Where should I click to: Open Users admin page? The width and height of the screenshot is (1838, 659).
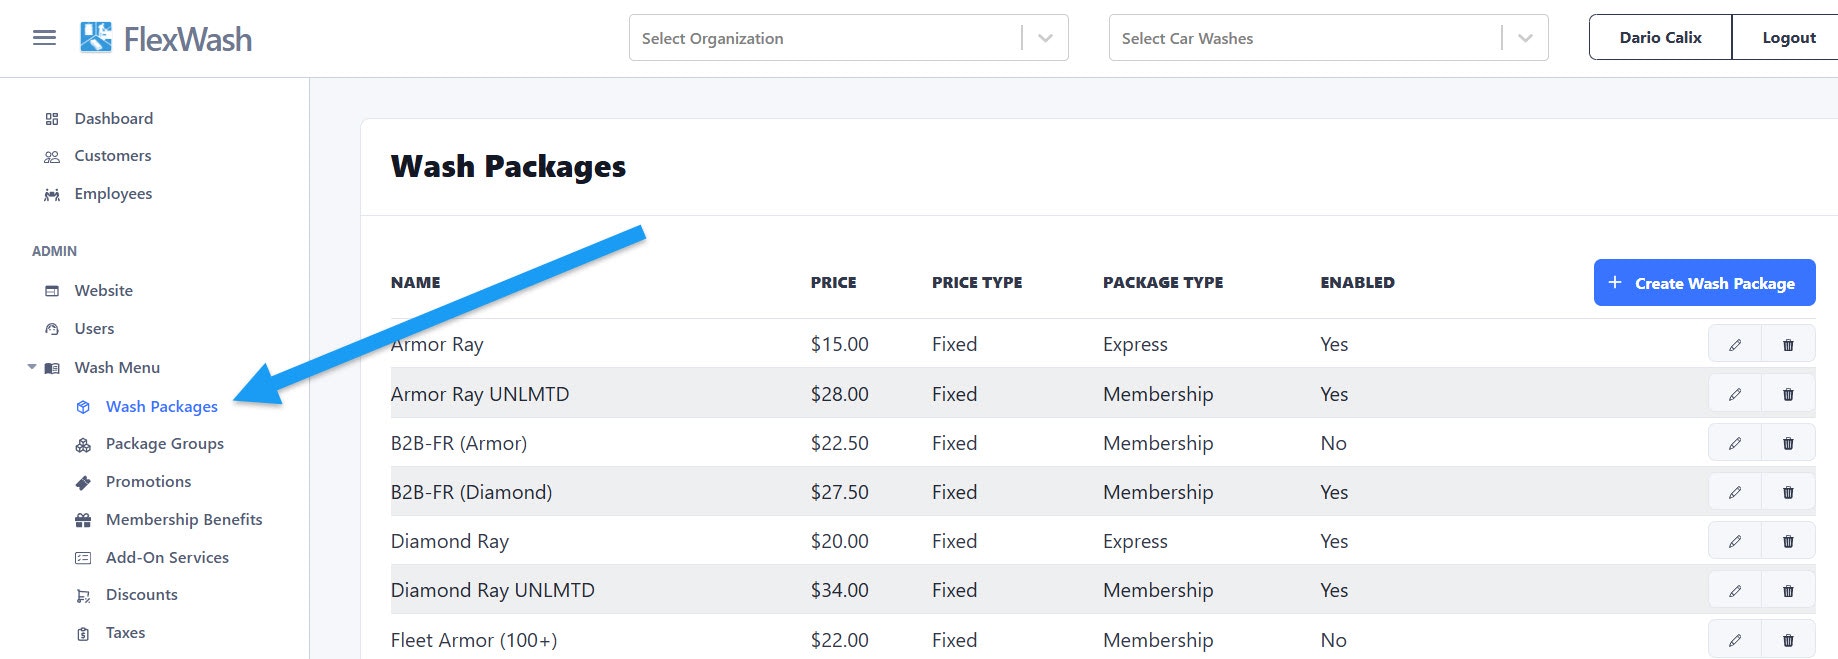[94, 328]
